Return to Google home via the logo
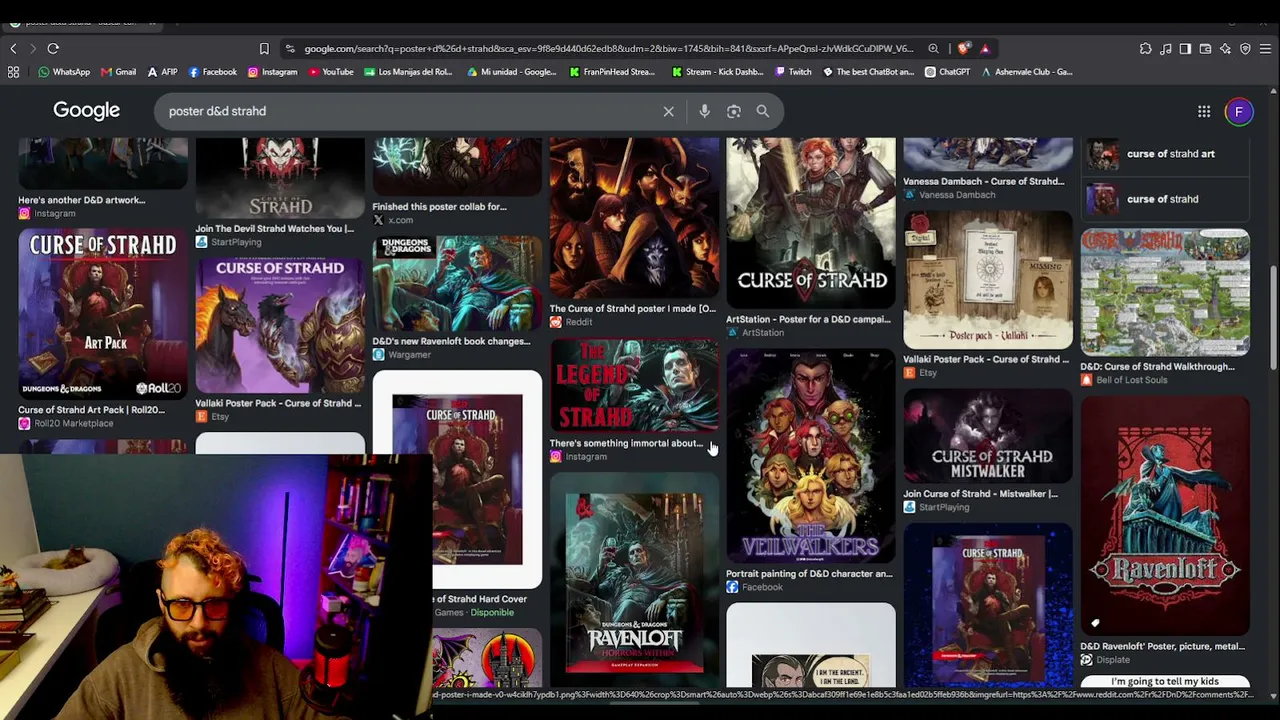 (87, 111)
